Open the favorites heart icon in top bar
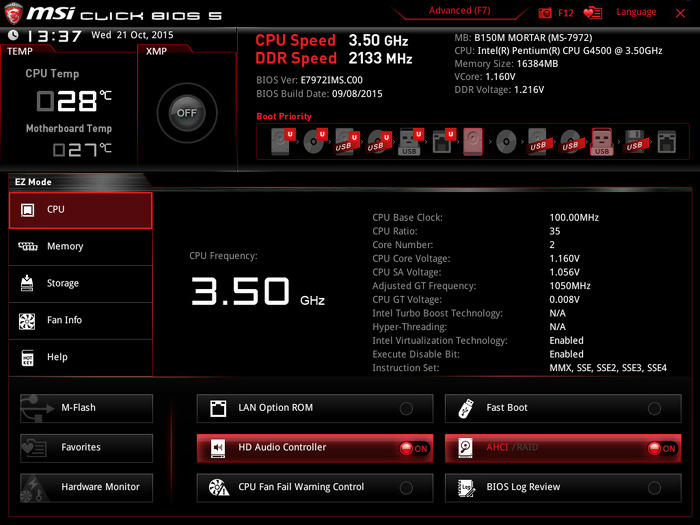This screenshot has height=525, width=700. (x=593, y=13)
